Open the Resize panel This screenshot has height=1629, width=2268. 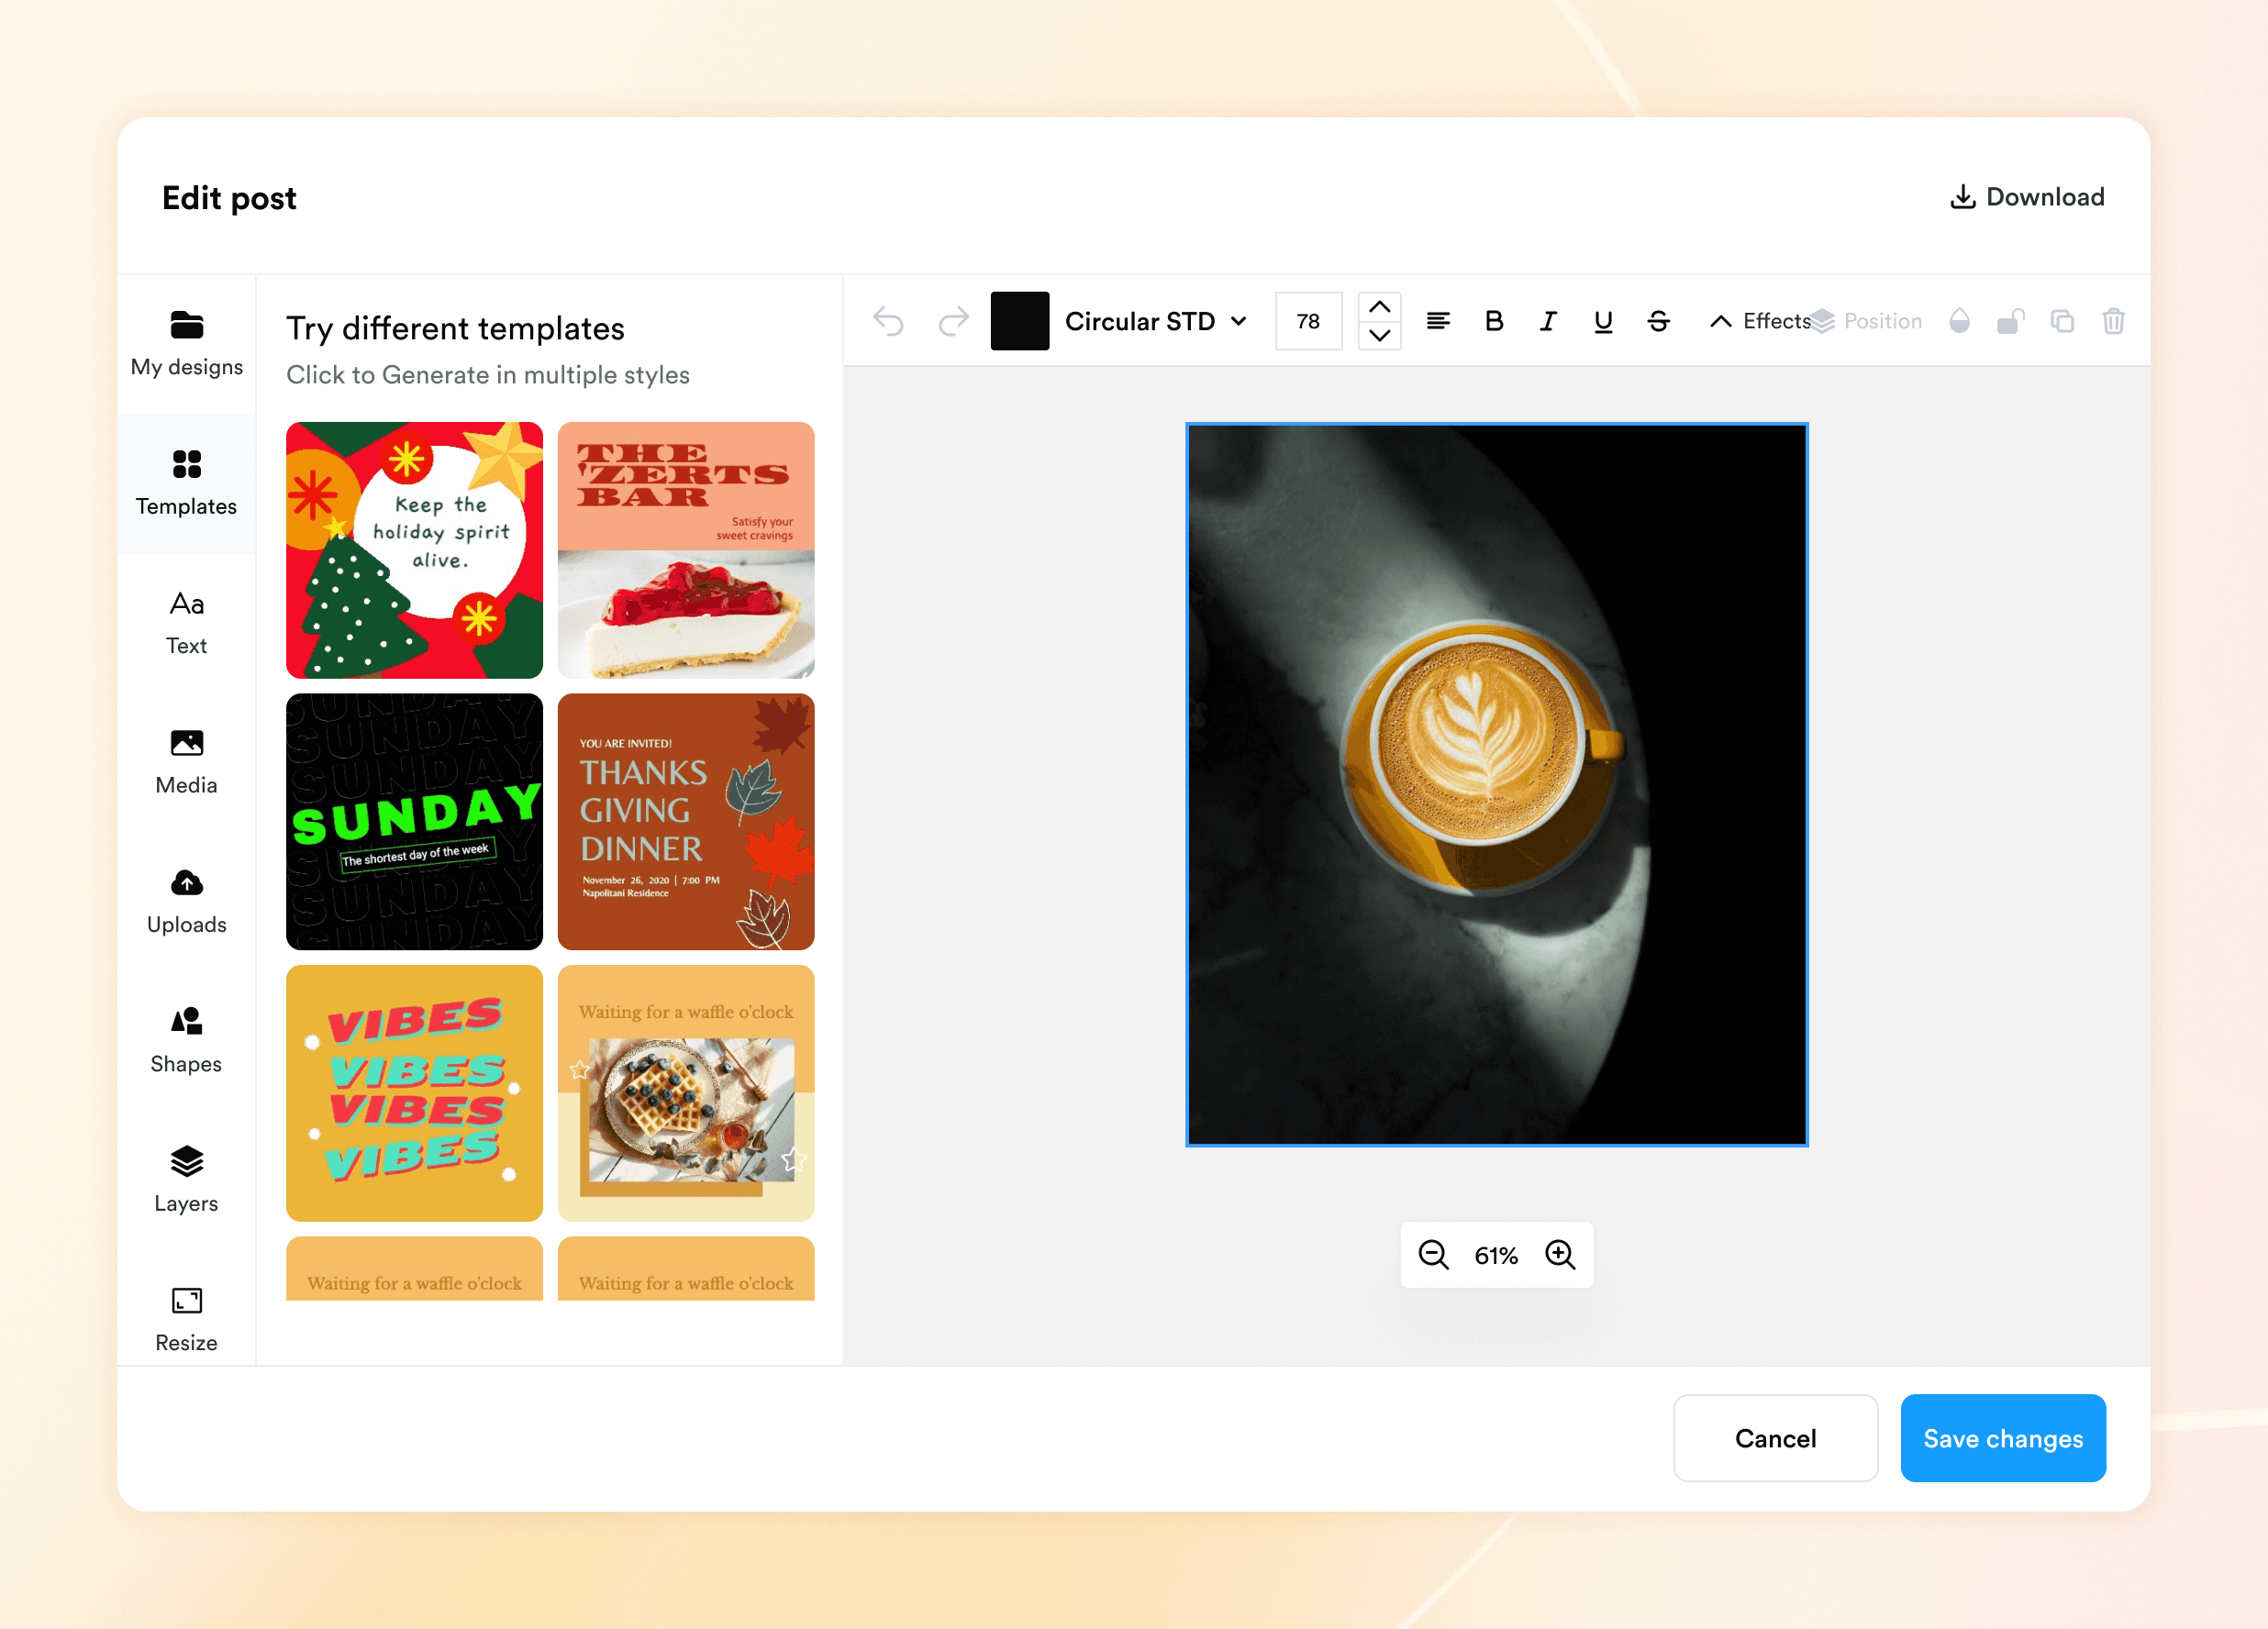click(x=186, y=1320)
